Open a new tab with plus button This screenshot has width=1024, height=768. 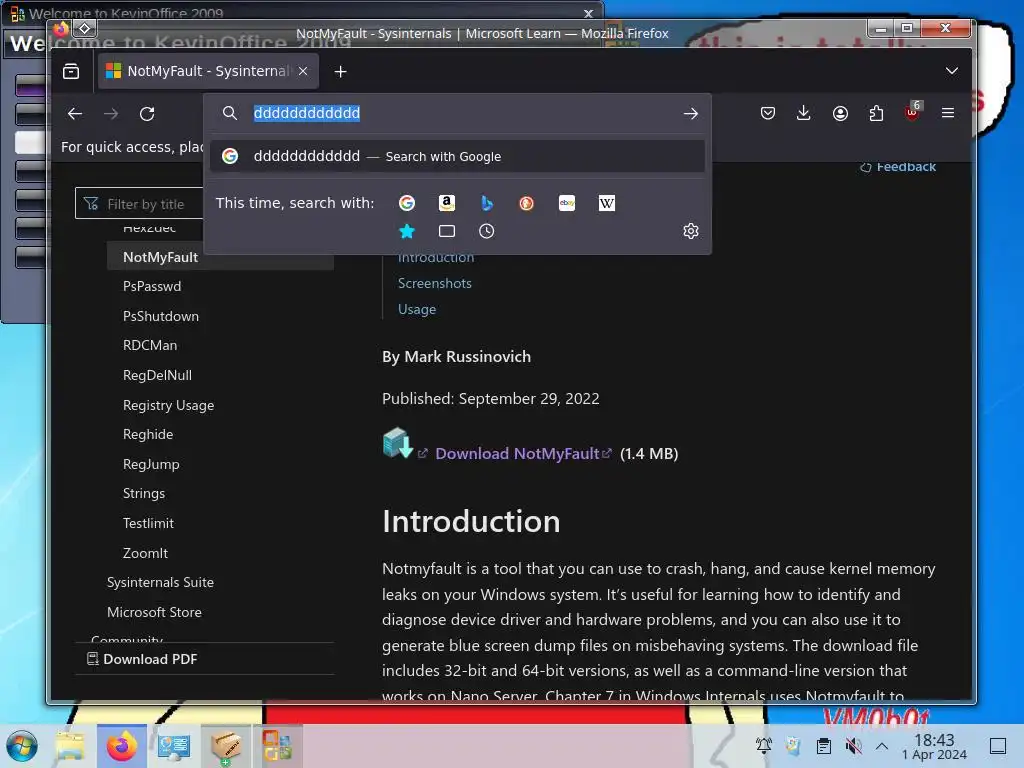click(340, 71)
